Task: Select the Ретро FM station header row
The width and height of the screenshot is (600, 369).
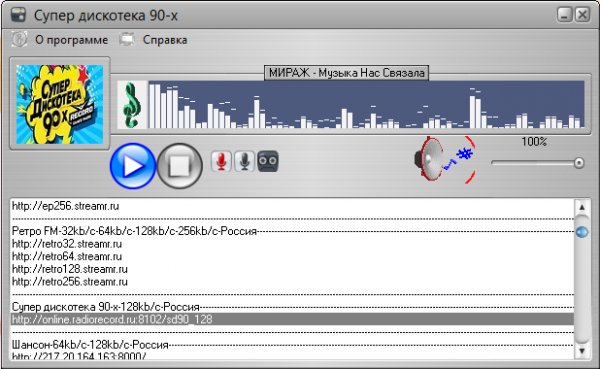Action: coord(292,231)
